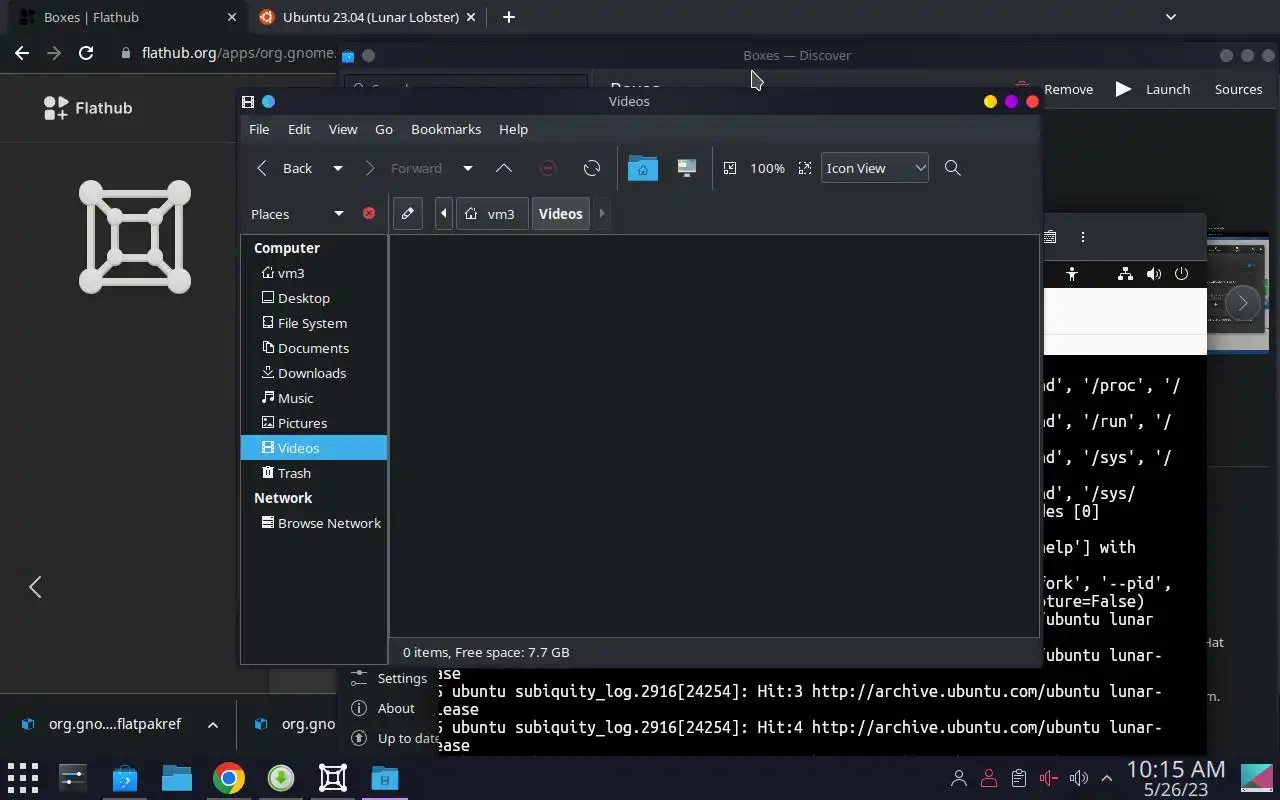
Task: Open the File menu
Action: pyautogui.click(x=259, y=129)
